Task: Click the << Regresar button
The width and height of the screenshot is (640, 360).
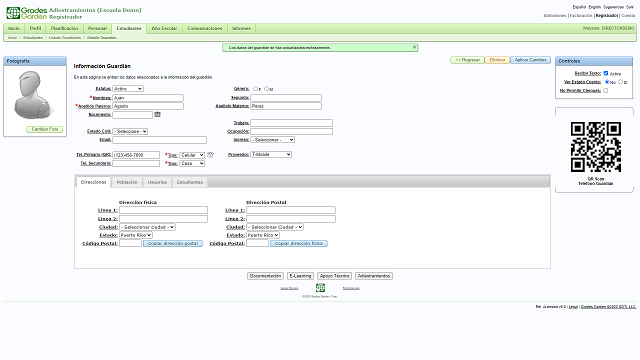Action: point(467,60)
